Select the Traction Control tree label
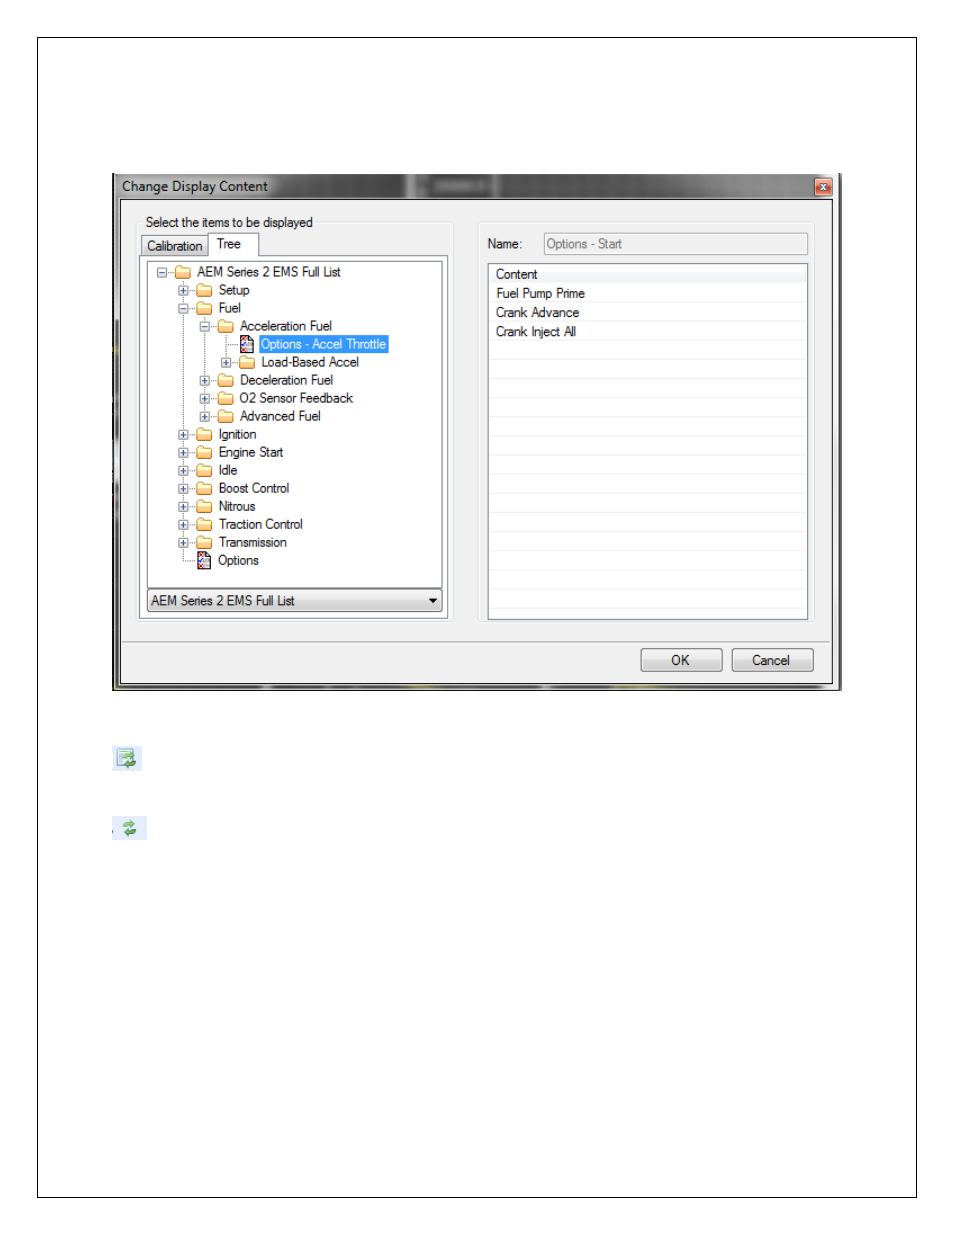The width and height of the screenshot is (954, 1235). point(261,524)
